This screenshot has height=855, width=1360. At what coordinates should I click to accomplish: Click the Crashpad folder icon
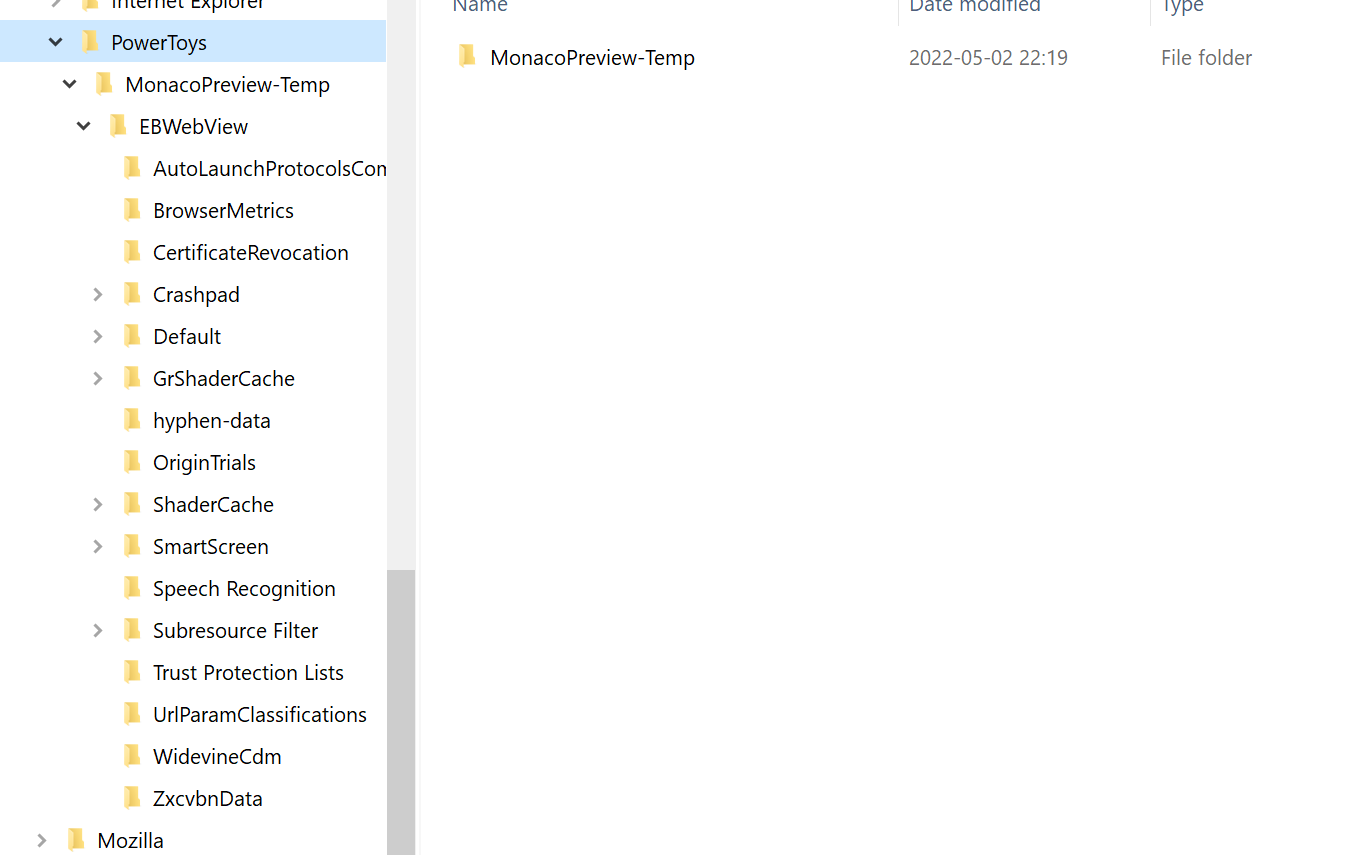(132, 293)
